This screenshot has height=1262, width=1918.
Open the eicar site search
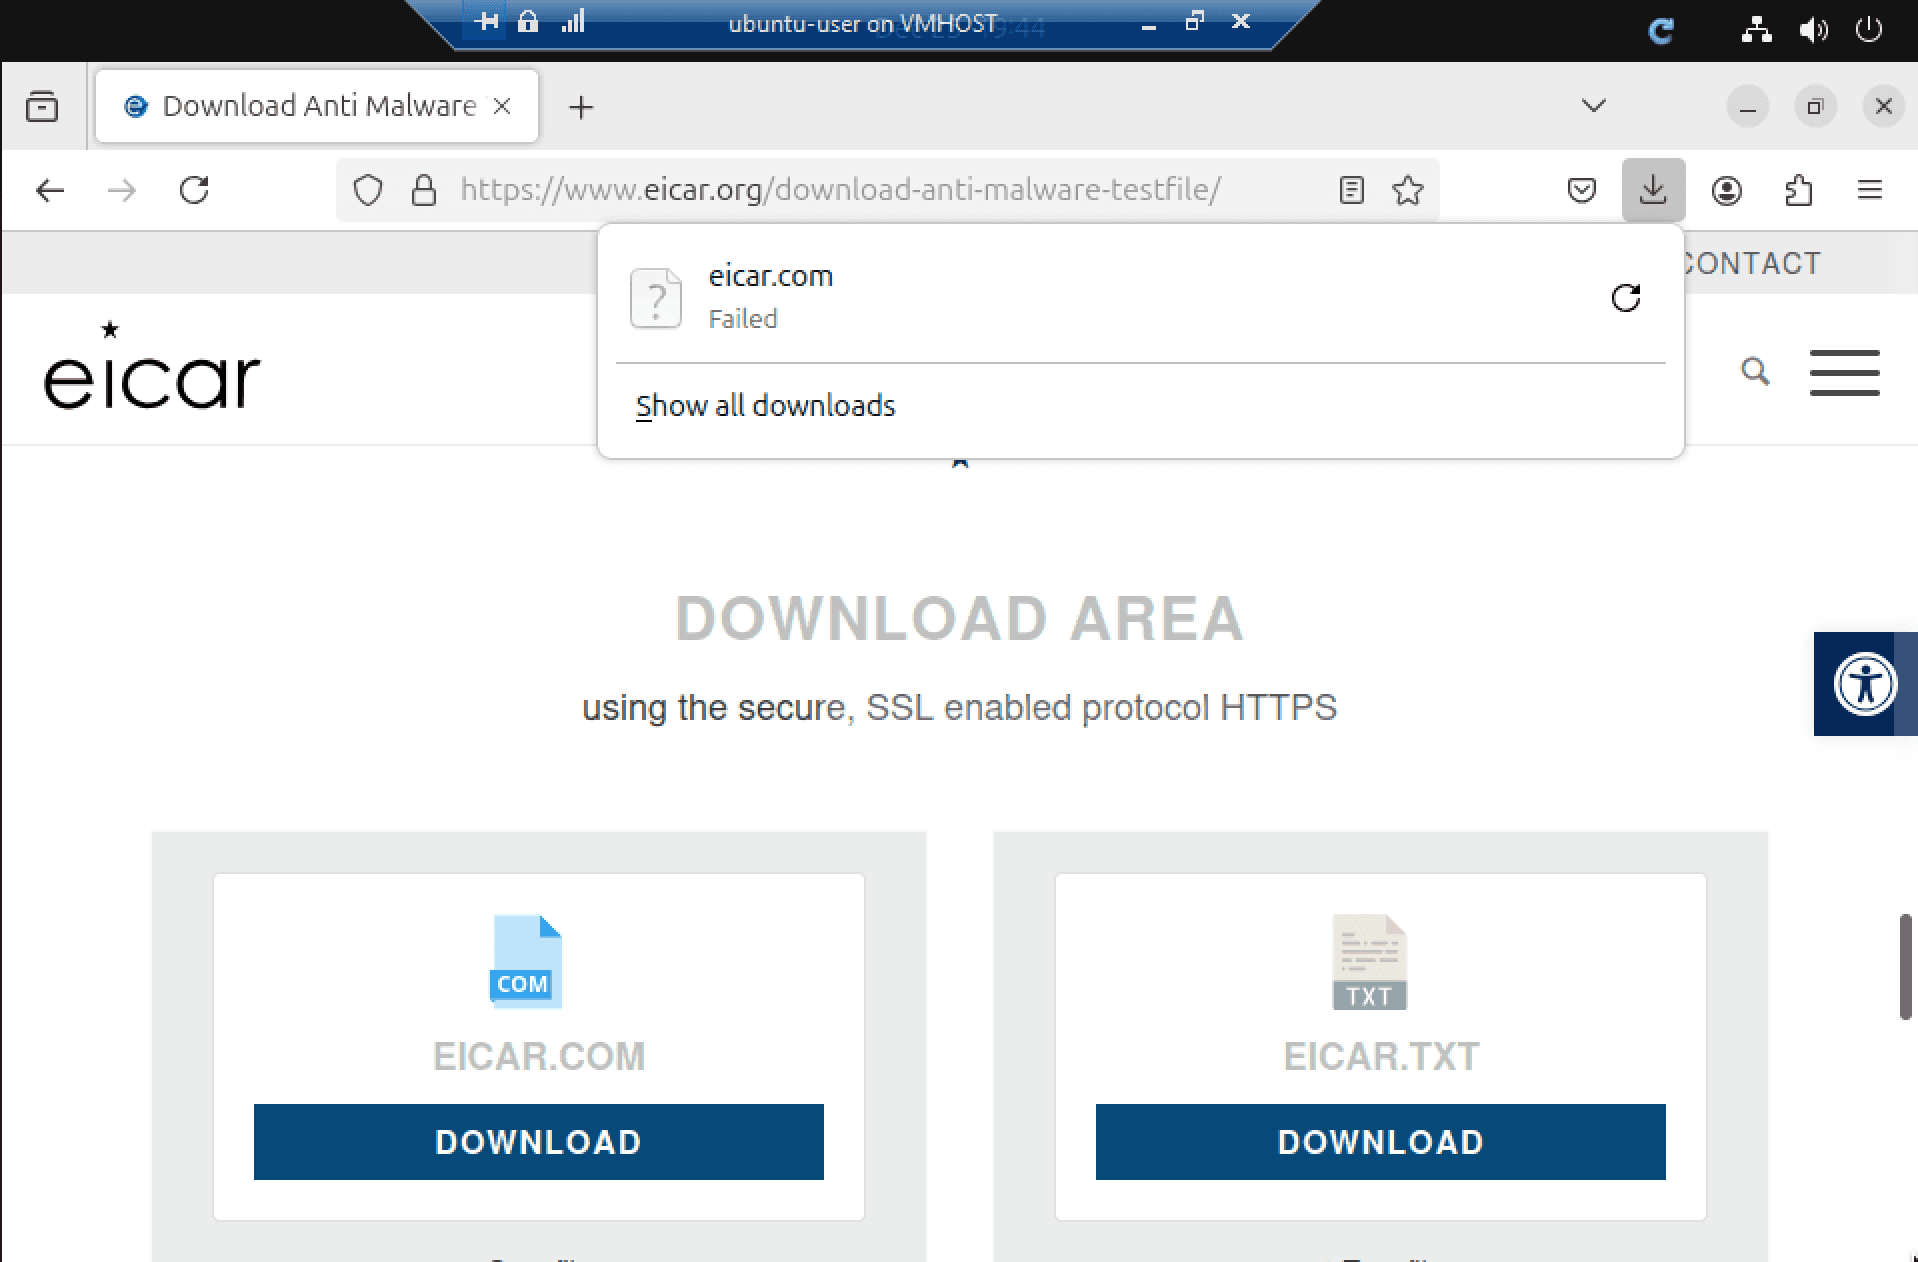pyautogui.click(x=1755, y=371)
